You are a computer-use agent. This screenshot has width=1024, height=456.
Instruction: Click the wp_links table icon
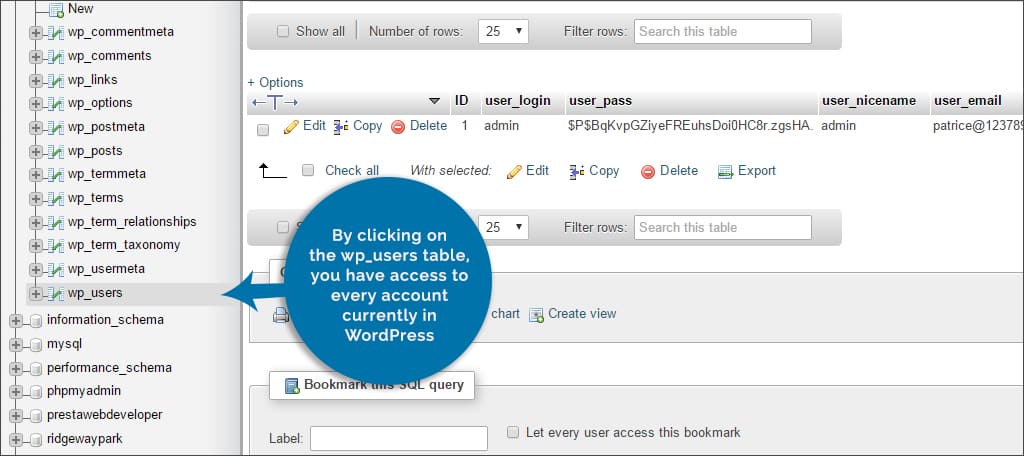click(56, 80)
